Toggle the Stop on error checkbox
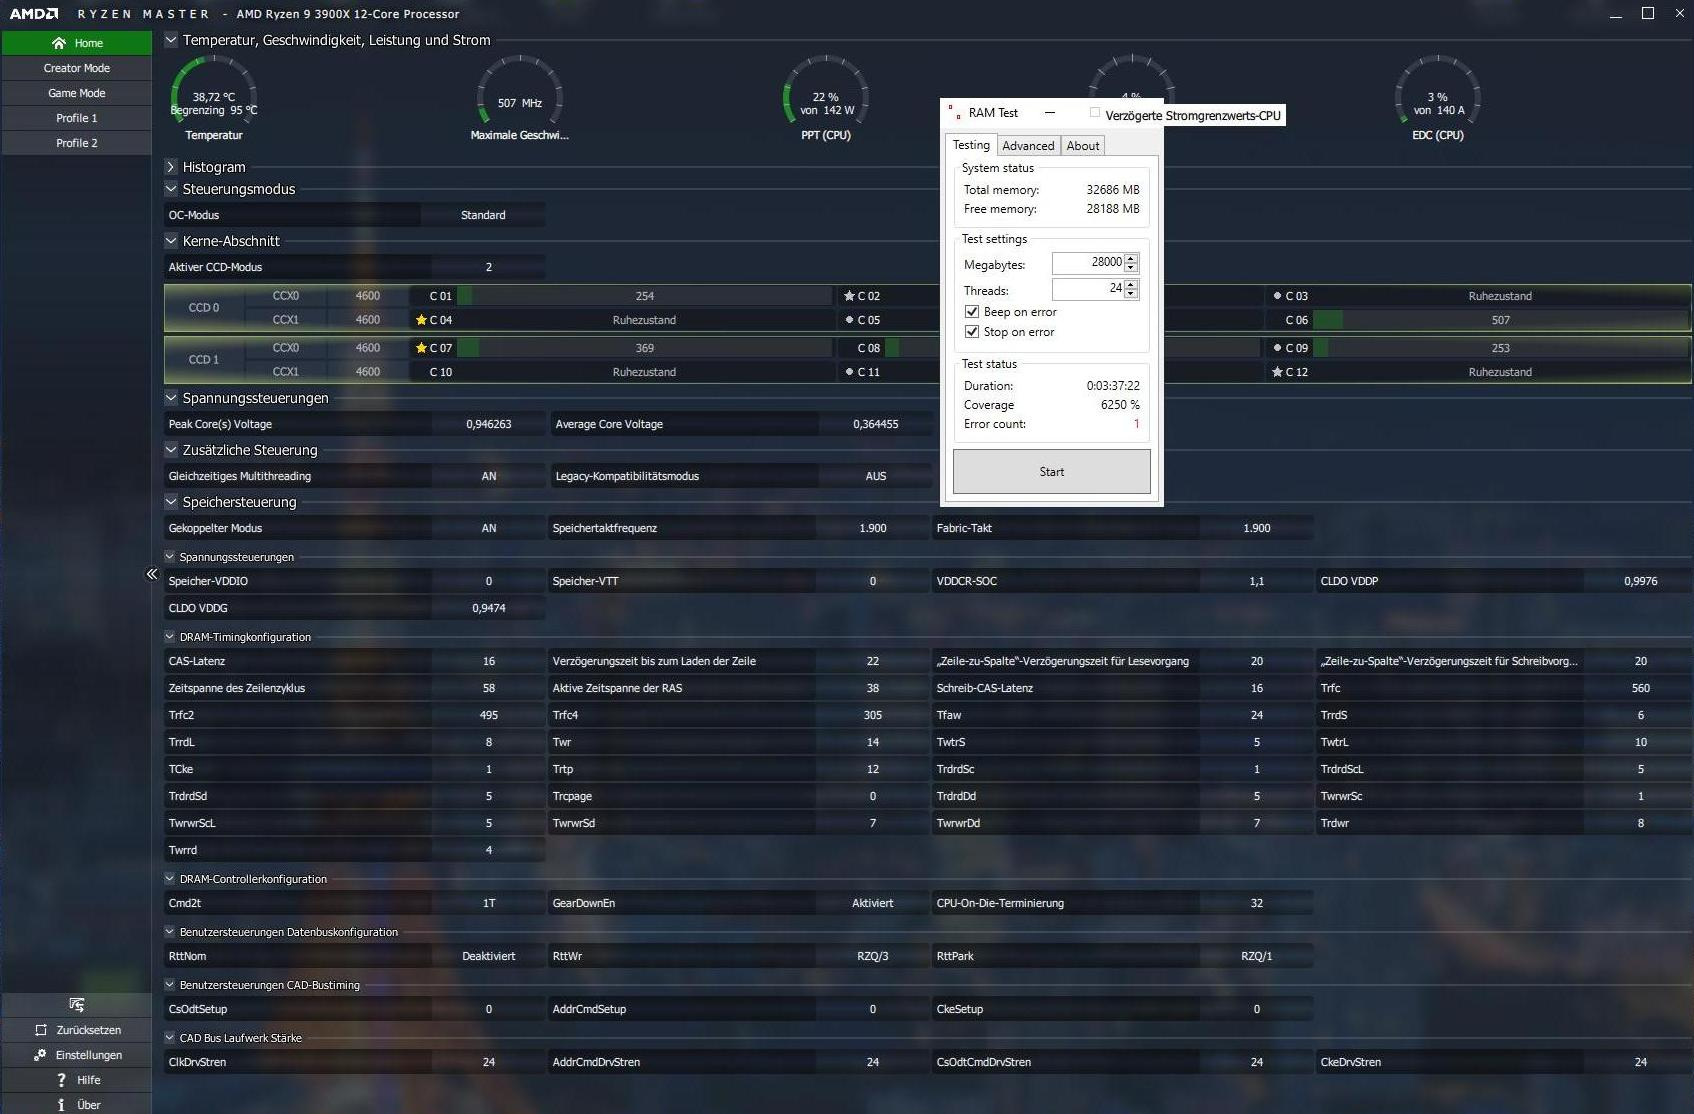1694x1114 pixels. [971, 332]
